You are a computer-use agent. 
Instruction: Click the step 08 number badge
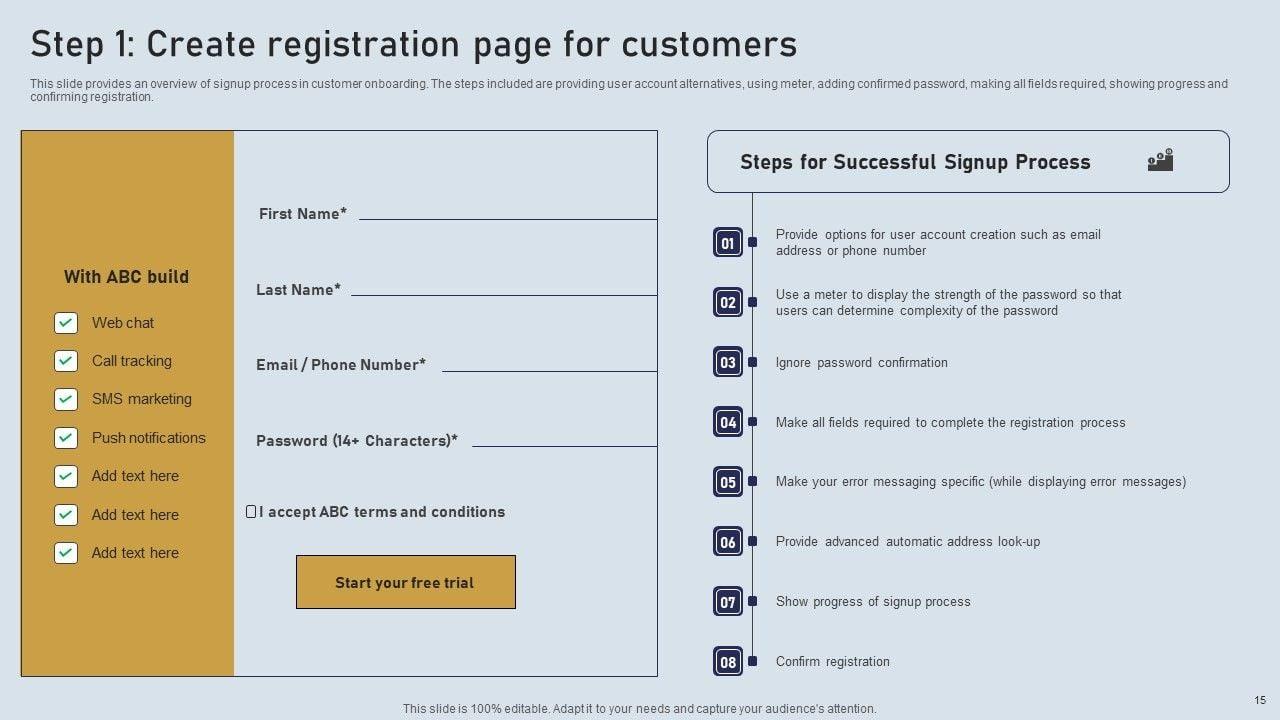pyautogui.click(x=728, y=662)
